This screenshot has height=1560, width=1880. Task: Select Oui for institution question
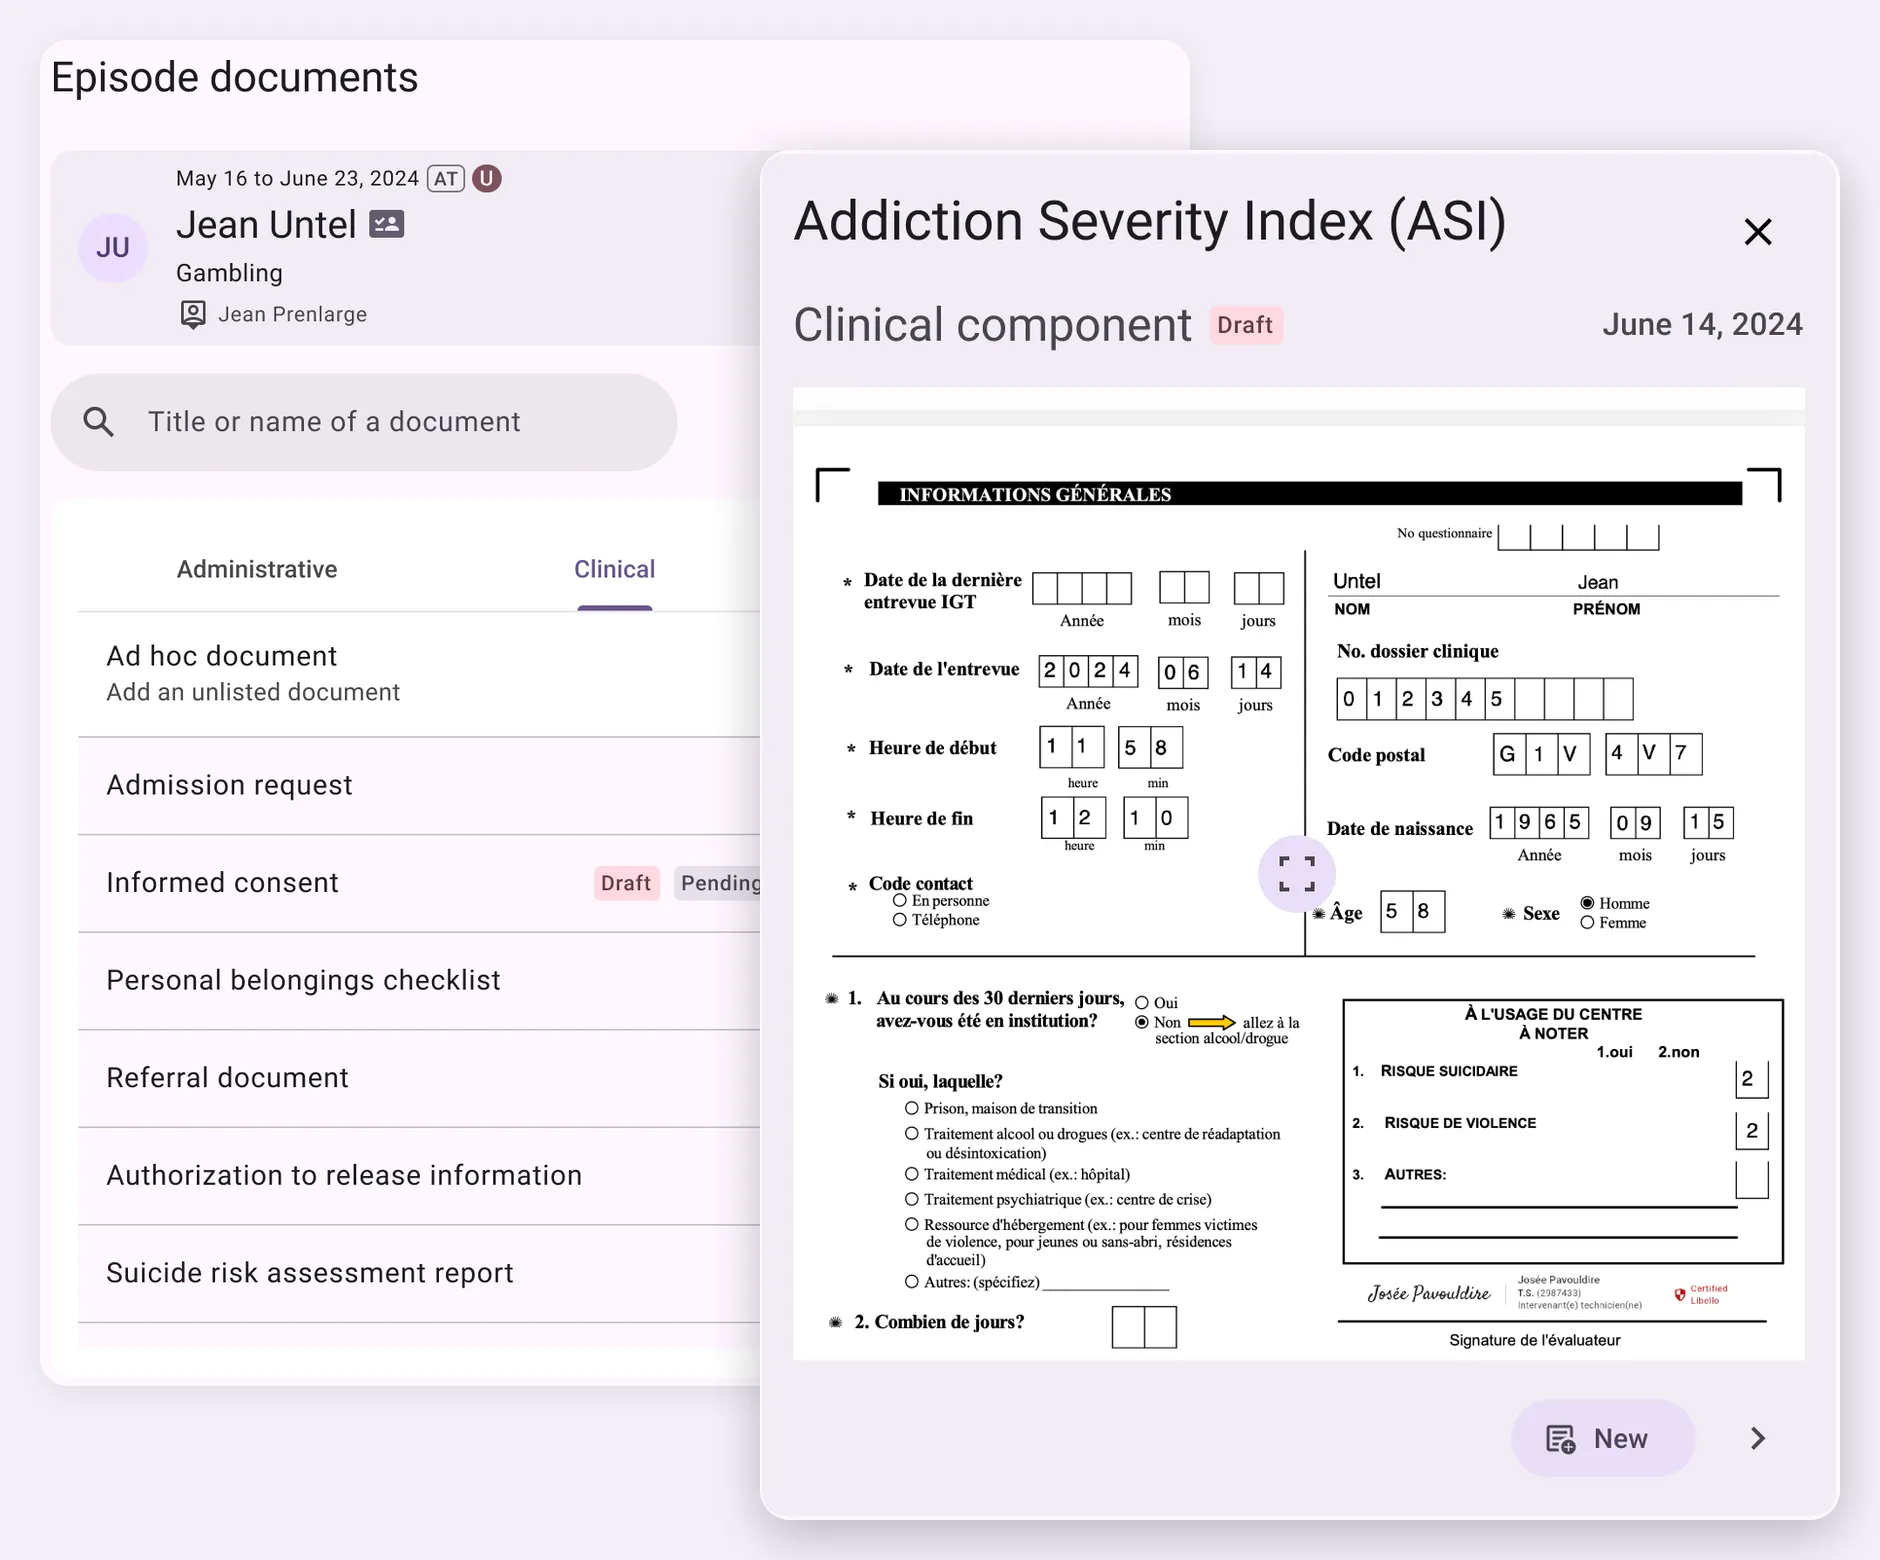(x=1142, y=1003)
